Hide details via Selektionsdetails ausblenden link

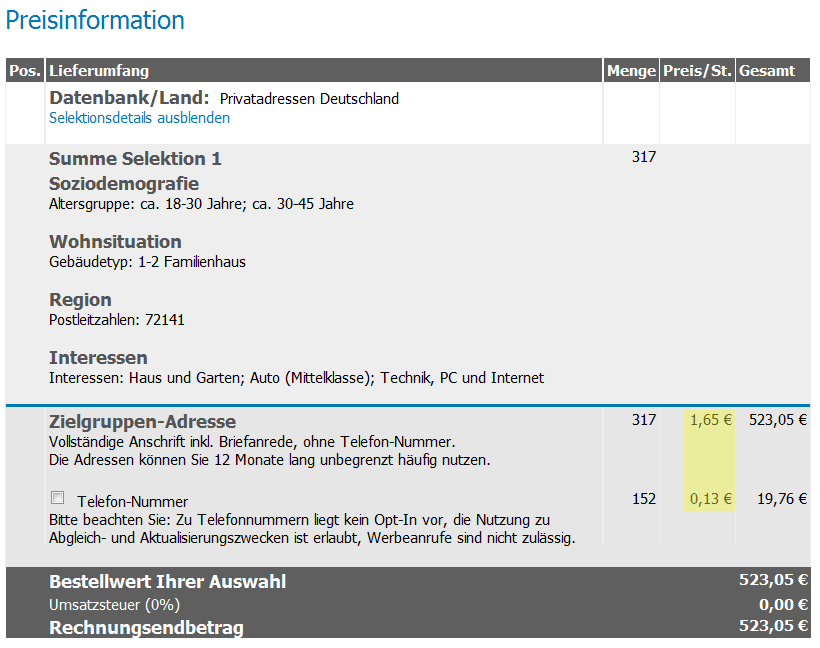click(139, 118)
